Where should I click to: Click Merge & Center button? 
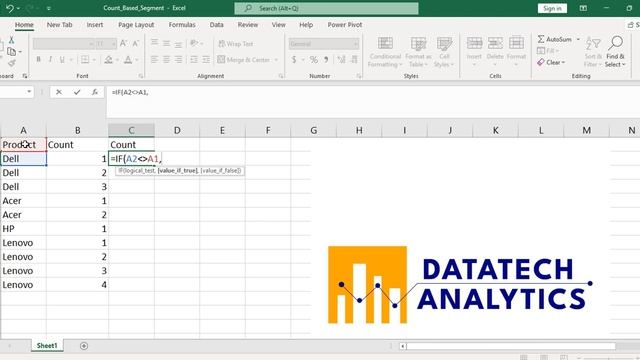(244, 60)
